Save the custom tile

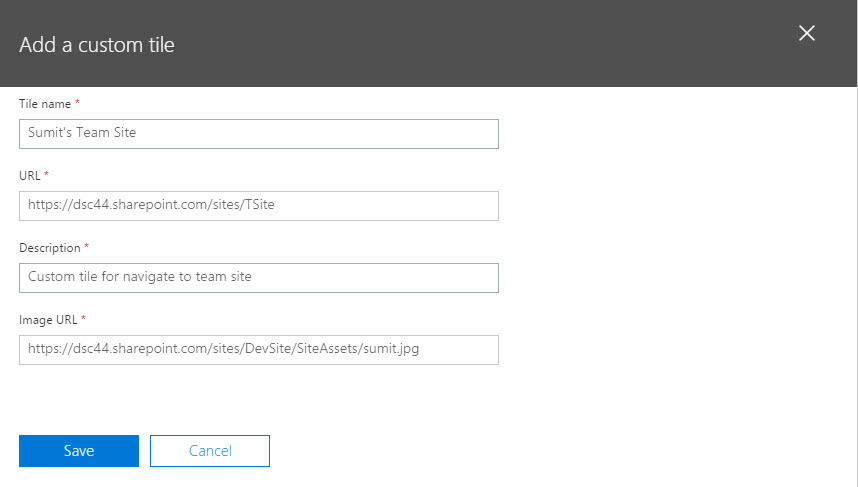pyautogui.click(x=79, y=451)
